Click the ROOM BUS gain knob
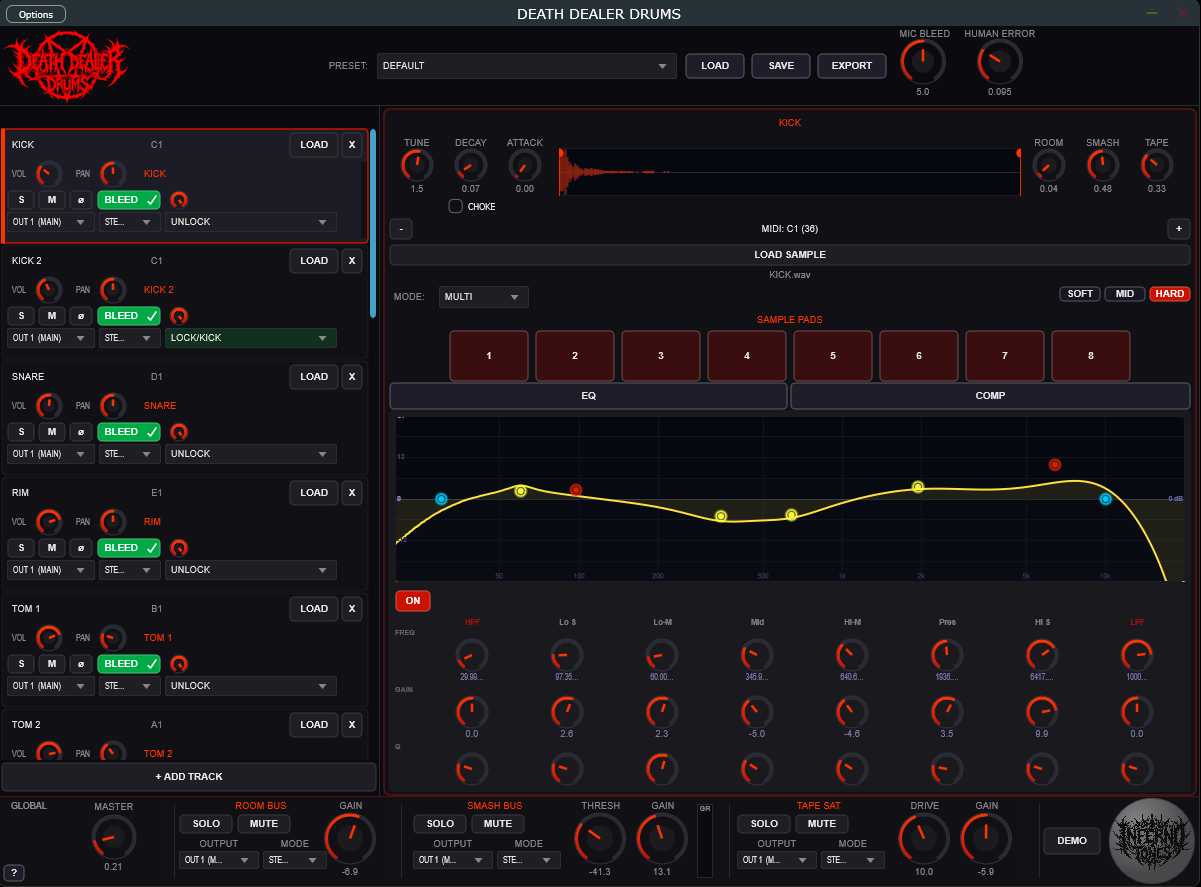Viewport: 1201px width, 887px height. [x=350, y=838]
